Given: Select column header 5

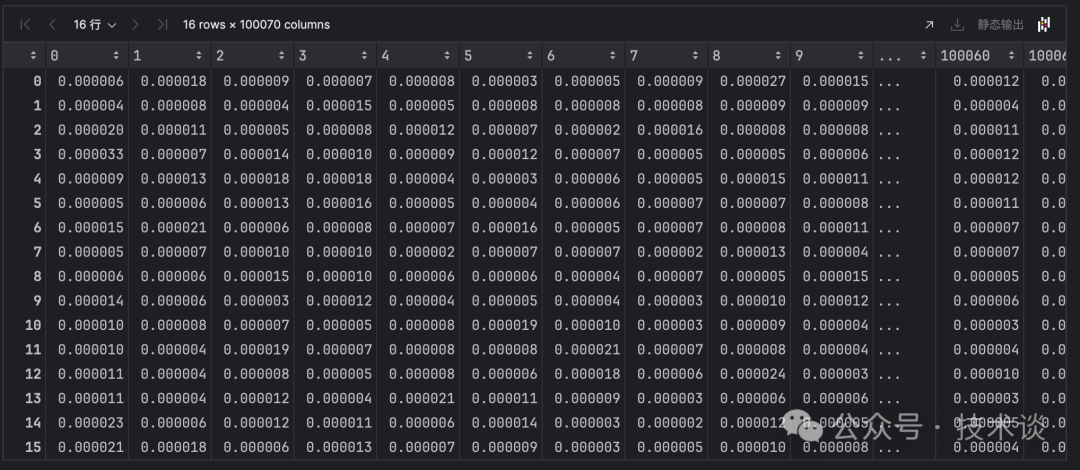Looking at the screenshot, I should point(468,56).
